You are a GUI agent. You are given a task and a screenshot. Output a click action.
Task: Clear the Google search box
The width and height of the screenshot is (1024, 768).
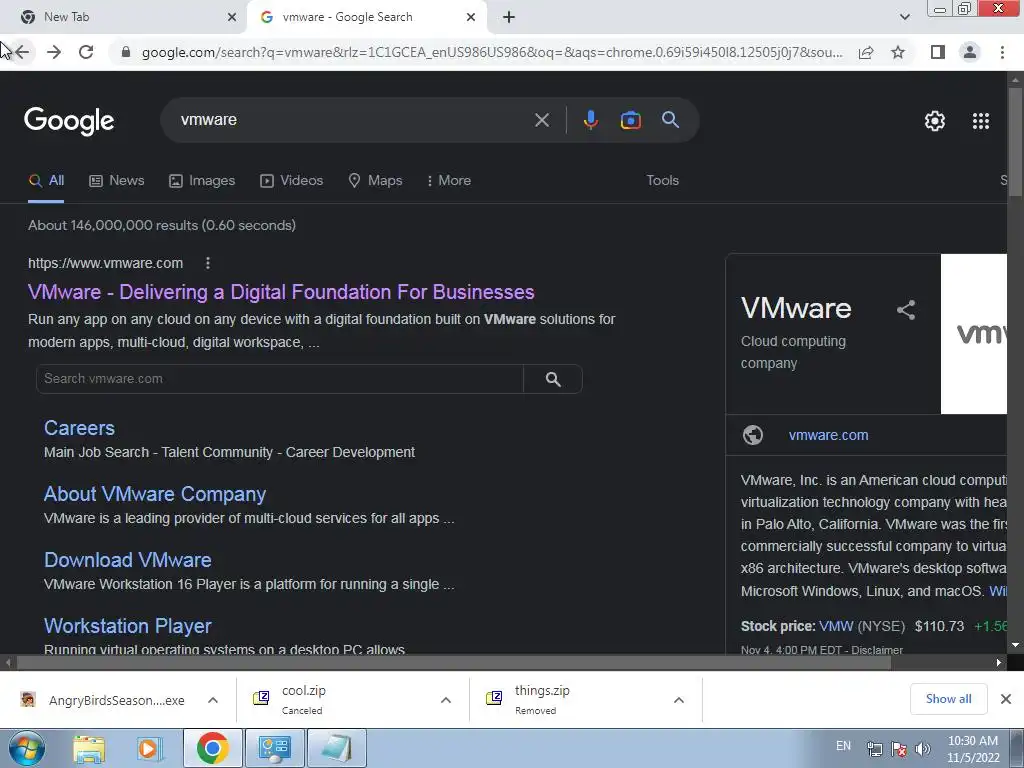coord(541,120)
